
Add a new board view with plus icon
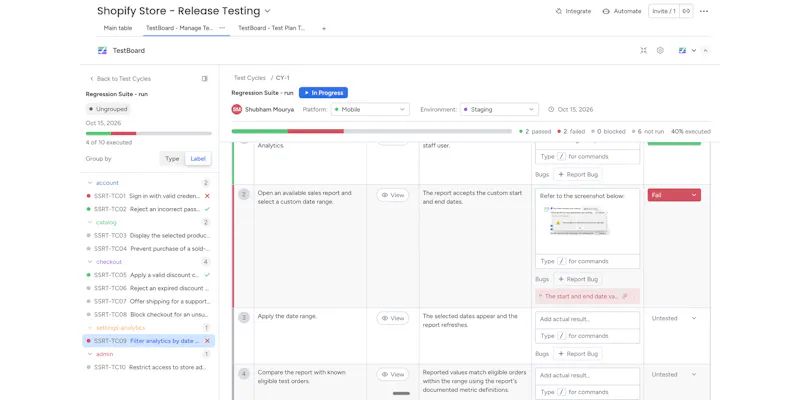[x=323, y=29]
